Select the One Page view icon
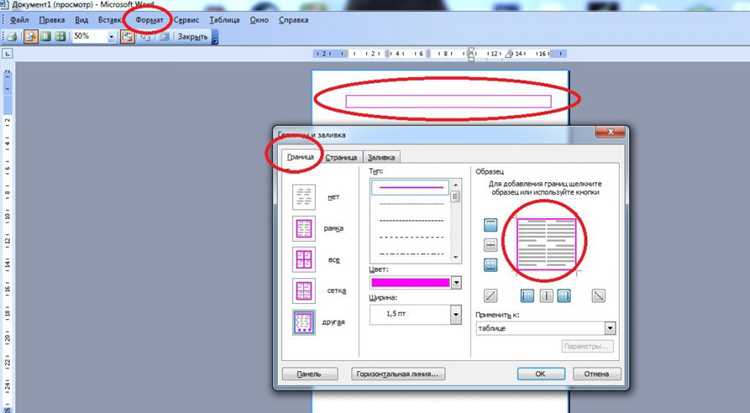This screenshot has height=413, width=750. point(46,36)
